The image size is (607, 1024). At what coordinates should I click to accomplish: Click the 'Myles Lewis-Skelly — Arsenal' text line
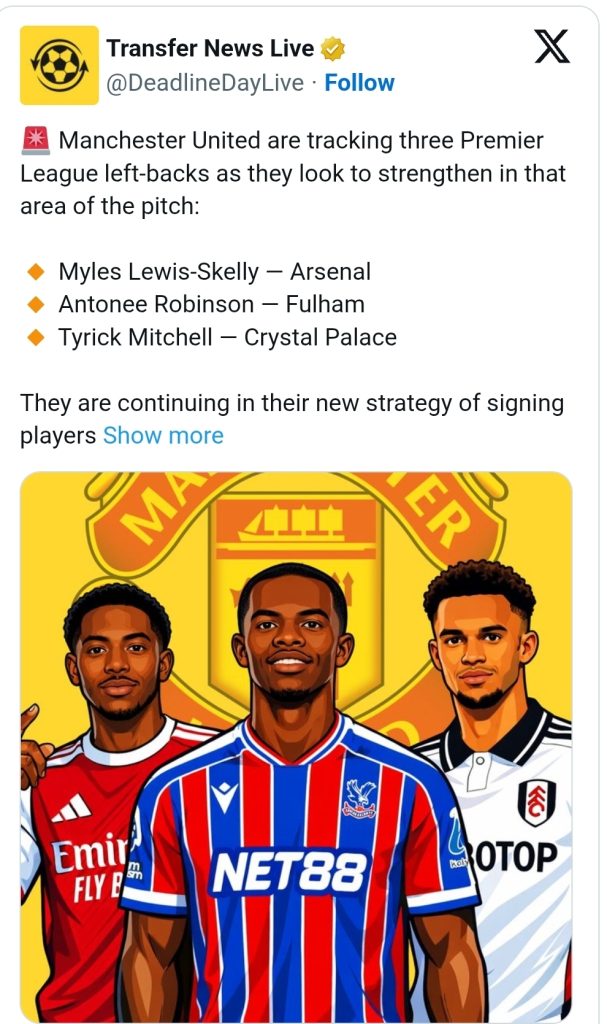[214, 271]
